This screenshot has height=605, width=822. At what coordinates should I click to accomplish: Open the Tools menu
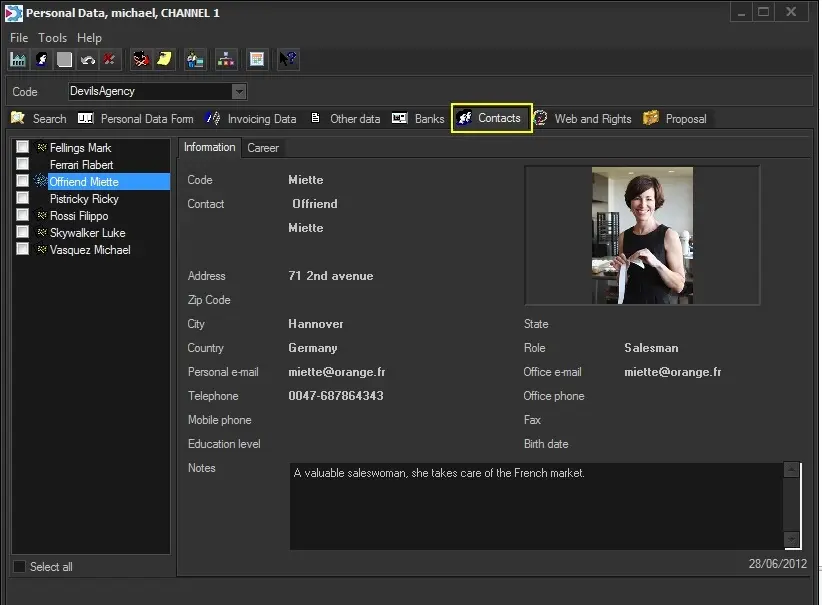52,38
